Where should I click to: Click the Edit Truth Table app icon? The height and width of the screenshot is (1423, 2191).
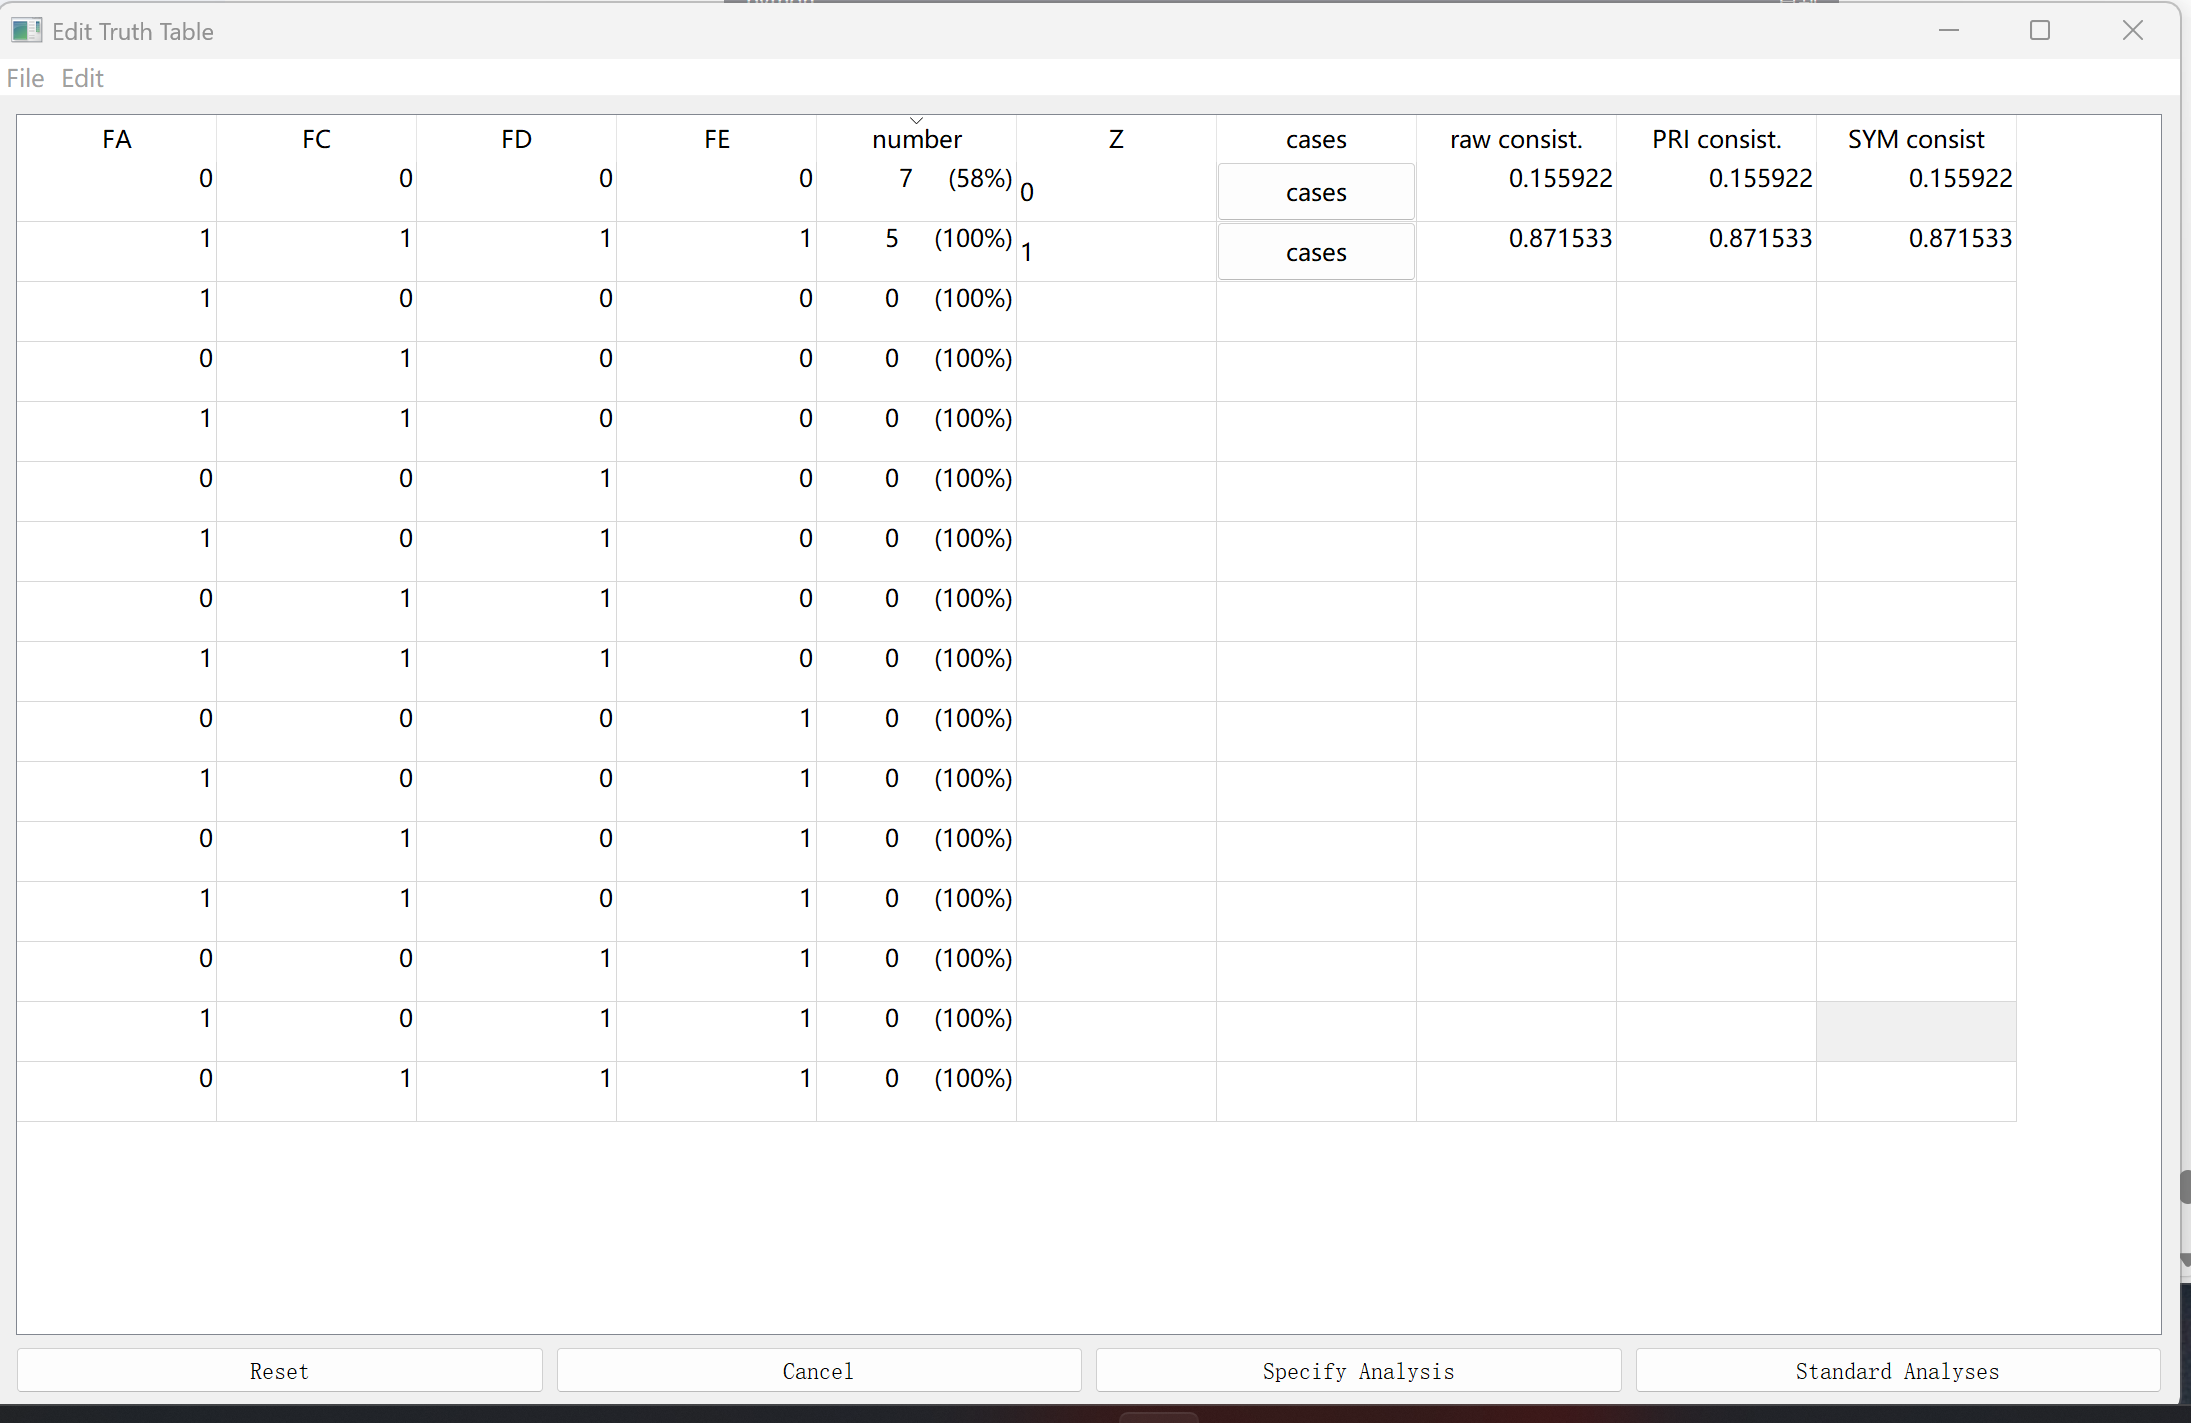click(x=26, y=31)
